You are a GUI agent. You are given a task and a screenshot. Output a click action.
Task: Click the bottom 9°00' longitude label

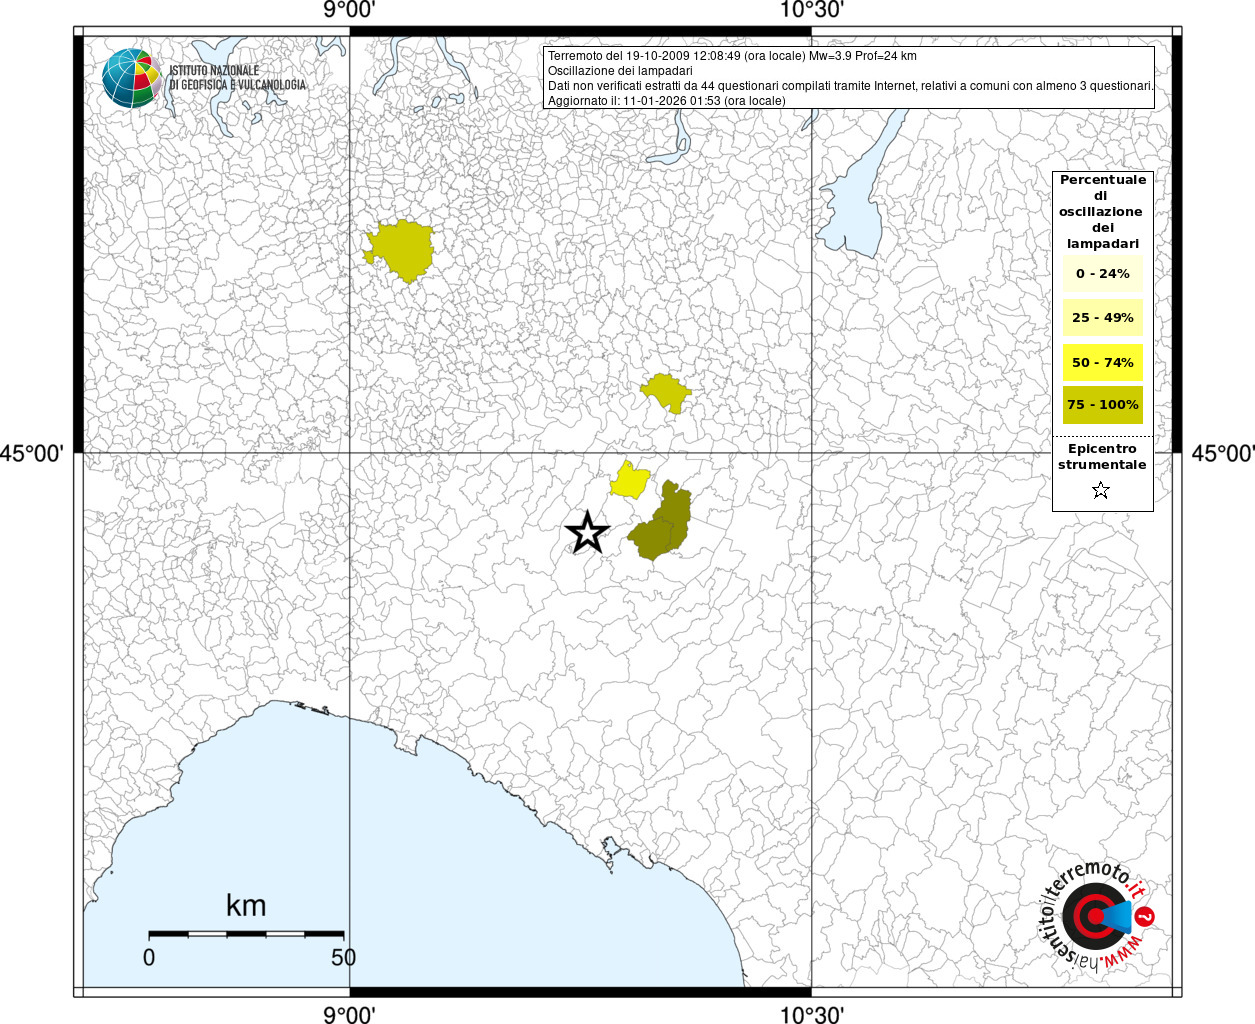pyautogui.click(x=349, y=1015)
